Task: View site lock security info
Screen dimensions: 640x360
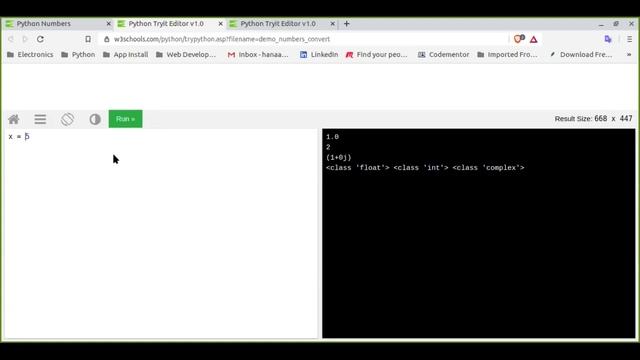Action: (x=107, y=39)
